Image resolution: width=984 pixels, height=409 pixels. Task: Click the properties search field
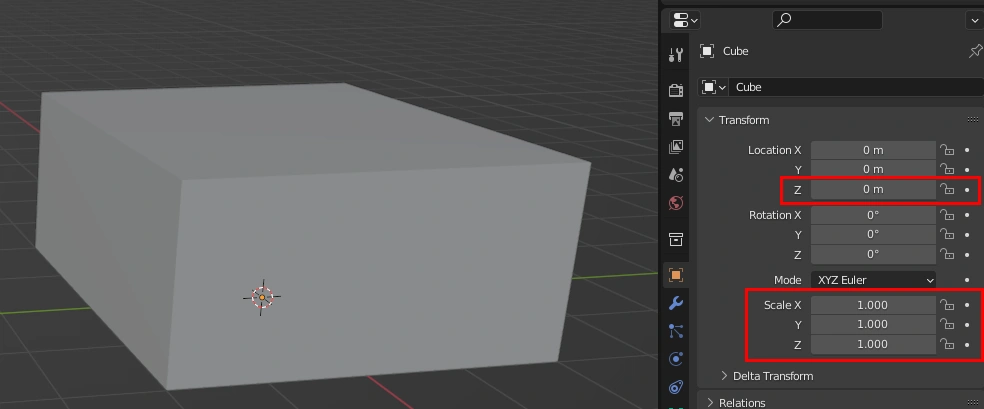827,20
